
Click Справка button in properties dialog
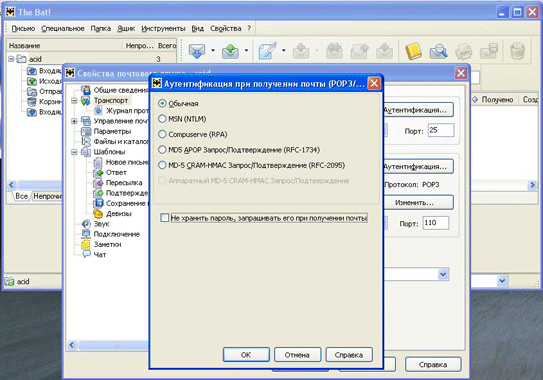(433, 364)
